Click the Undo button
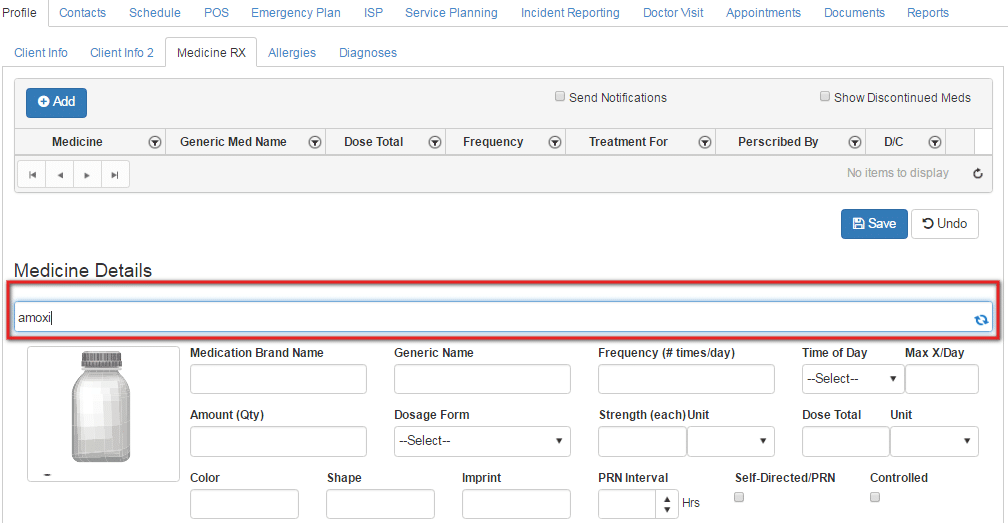1008x523 pixels. 944,224
